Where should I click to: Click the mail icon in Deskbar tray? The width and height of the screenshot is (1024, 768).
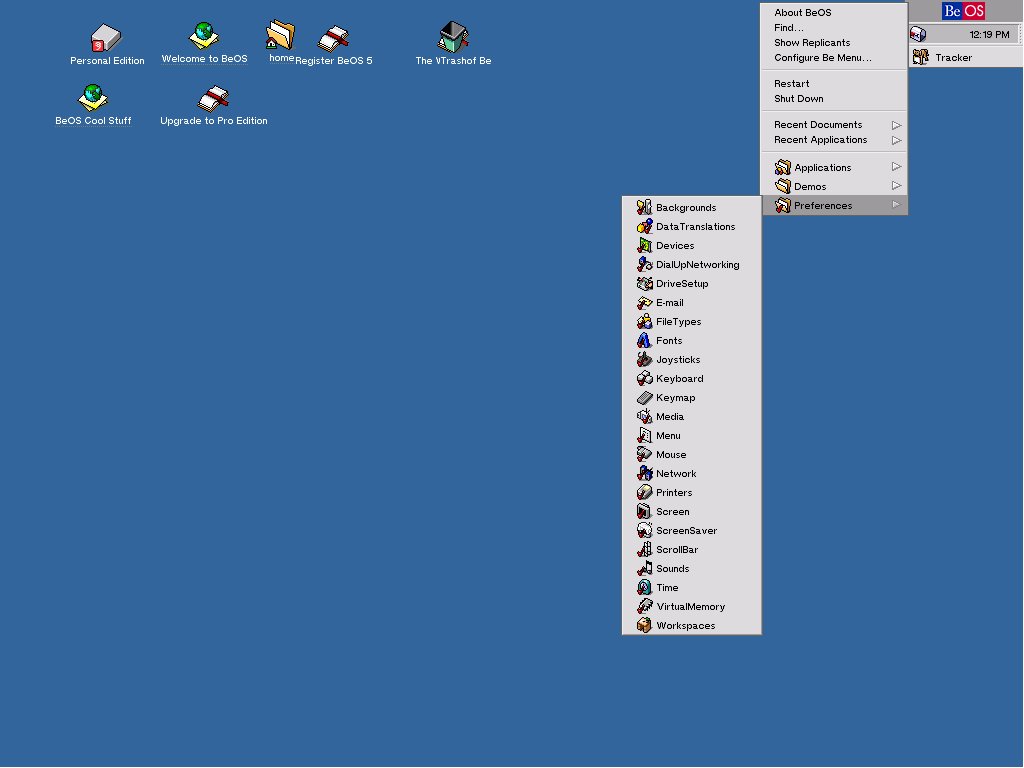click(918, 34)
